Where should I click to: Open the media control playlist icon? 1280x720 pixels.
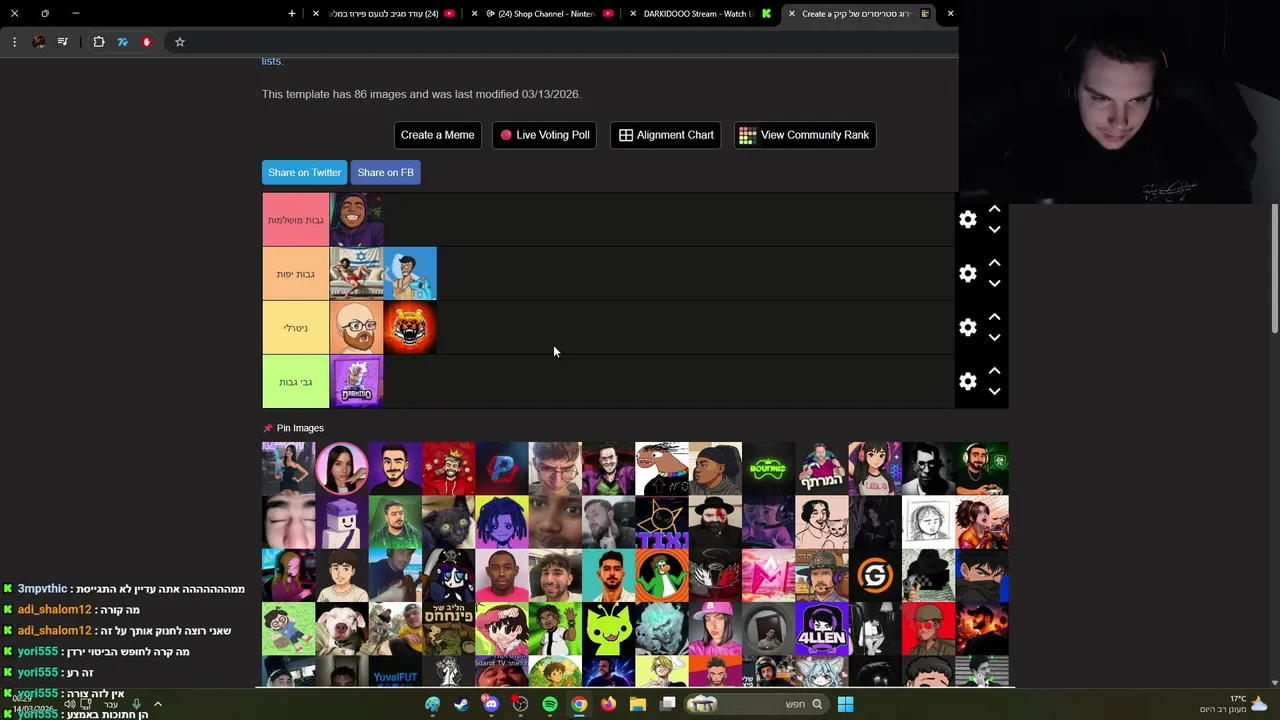pyautogui.click(x=63, y=42)
